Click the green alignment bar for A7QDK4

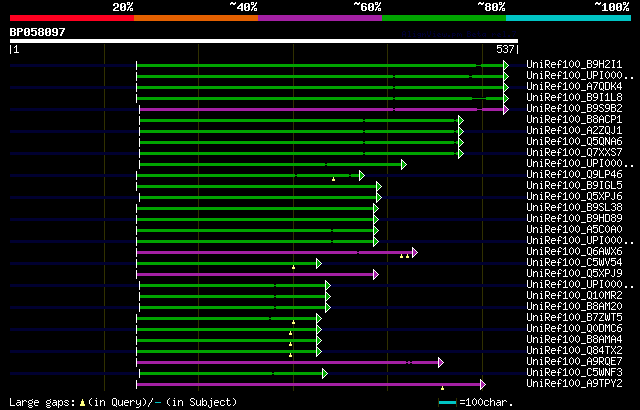coord(320,87)
